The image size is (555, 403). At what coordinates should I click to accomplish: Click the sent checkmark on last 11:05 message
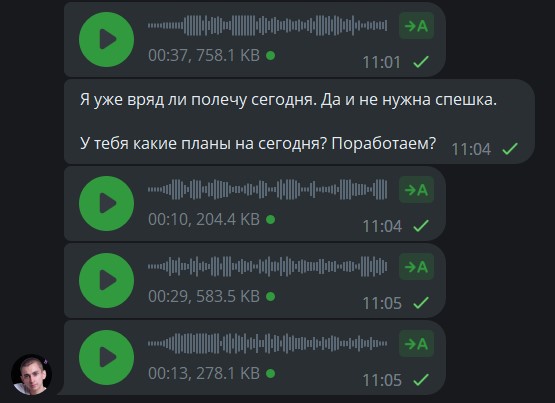tap(421, 380)
